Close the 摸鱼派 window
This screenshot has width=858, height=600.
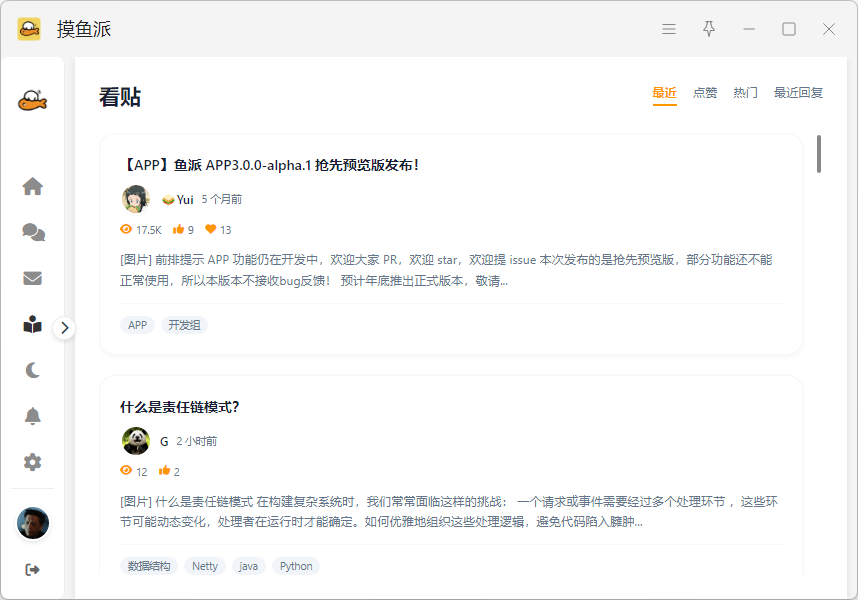pyautogui.click(x=829, y=29)
